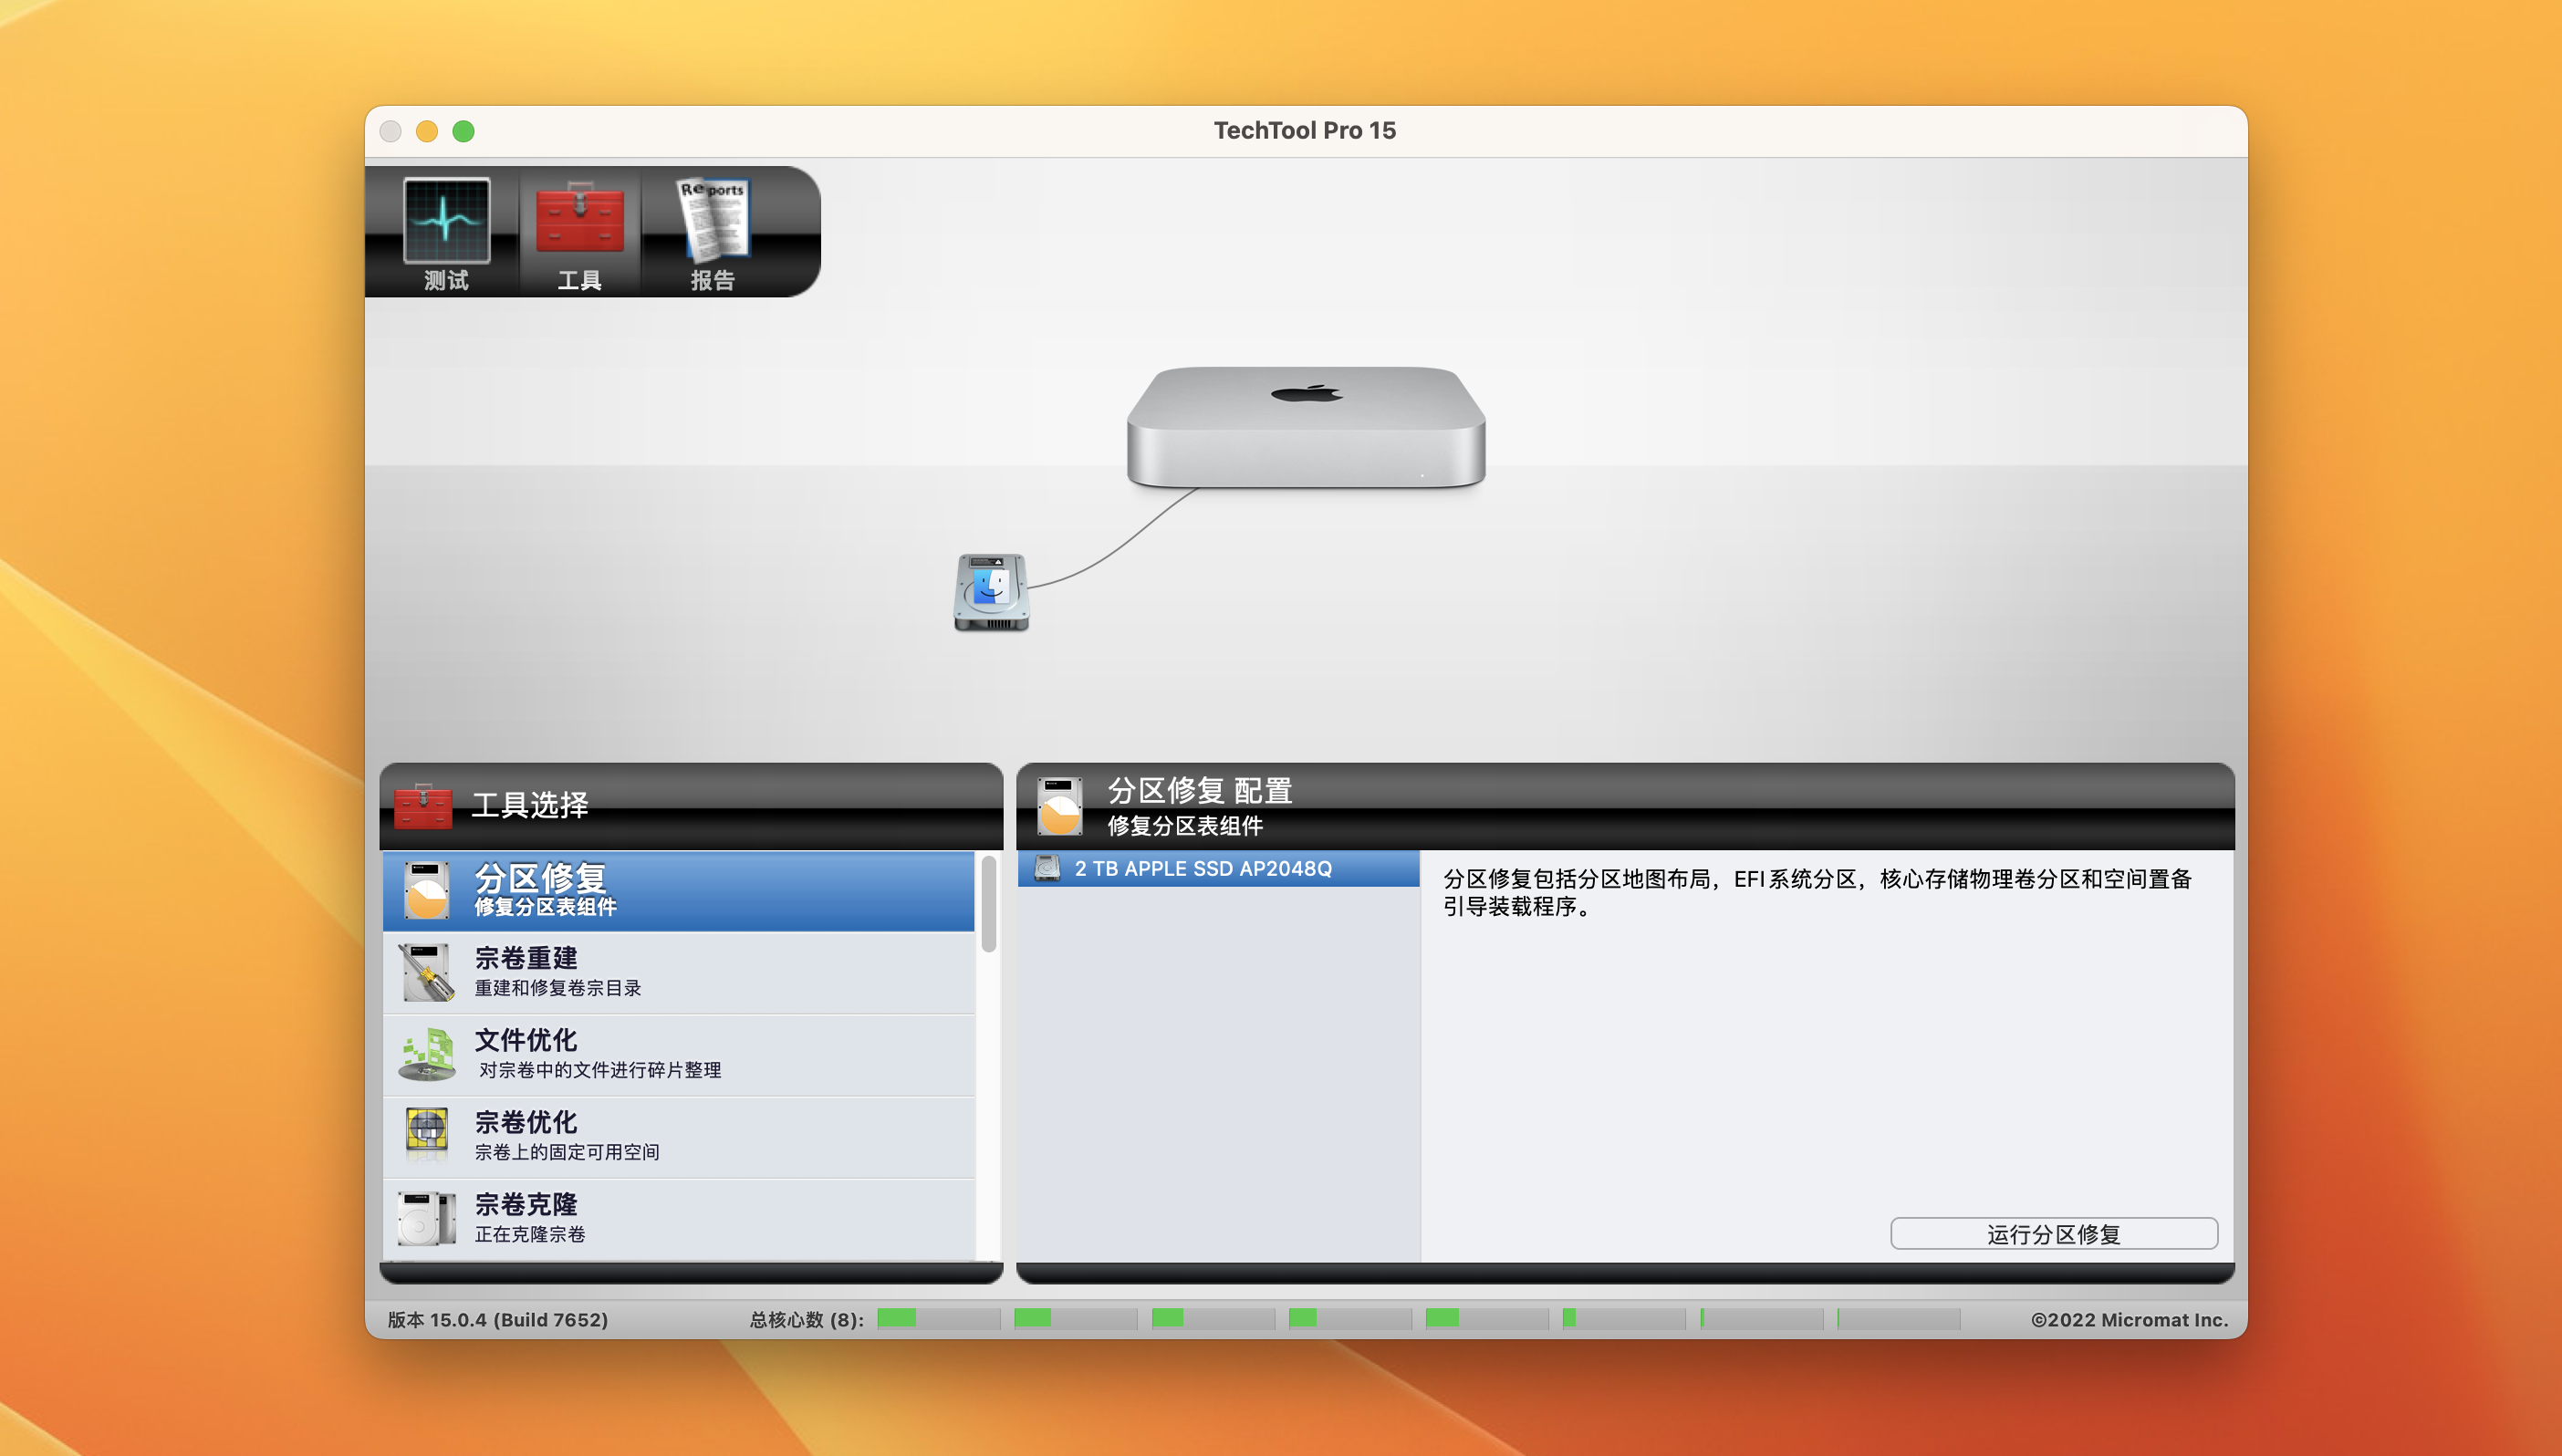Click the 分区修复 pie-chart drive icon
The image size is (2562, 1456).
[x=427, y=890]
